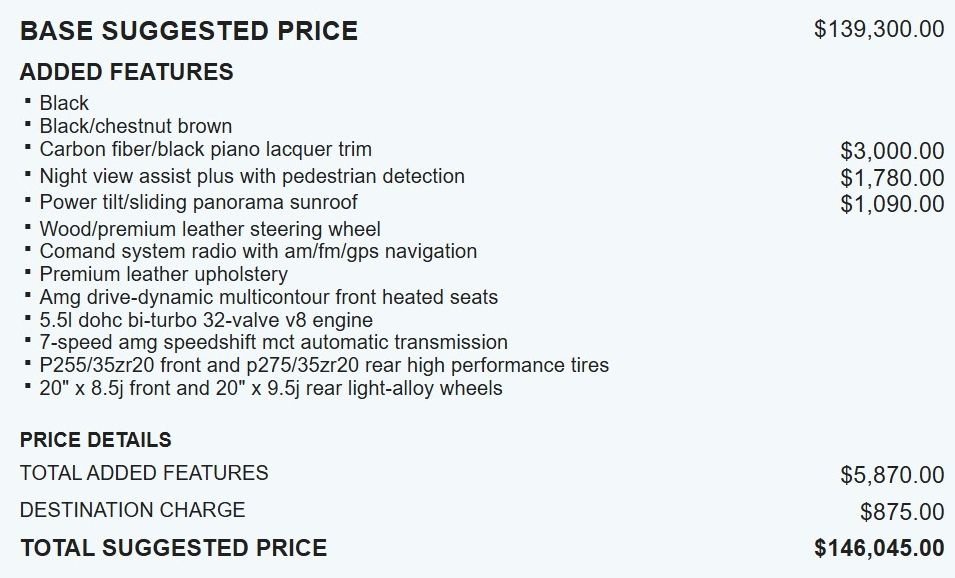
Task: Click the light-alloy wheels feature line
Action: 271,388
